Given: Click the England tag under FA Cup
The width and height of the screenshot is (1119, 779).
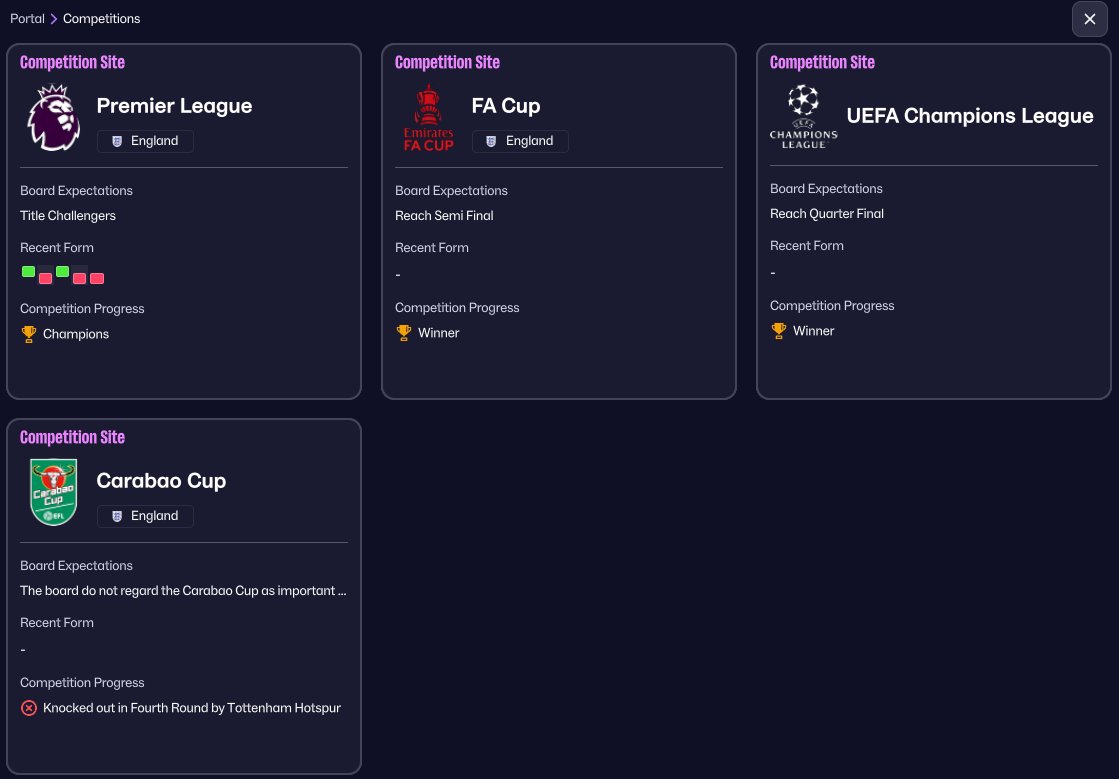Looking at the screenshot, I should click(520, 141).
